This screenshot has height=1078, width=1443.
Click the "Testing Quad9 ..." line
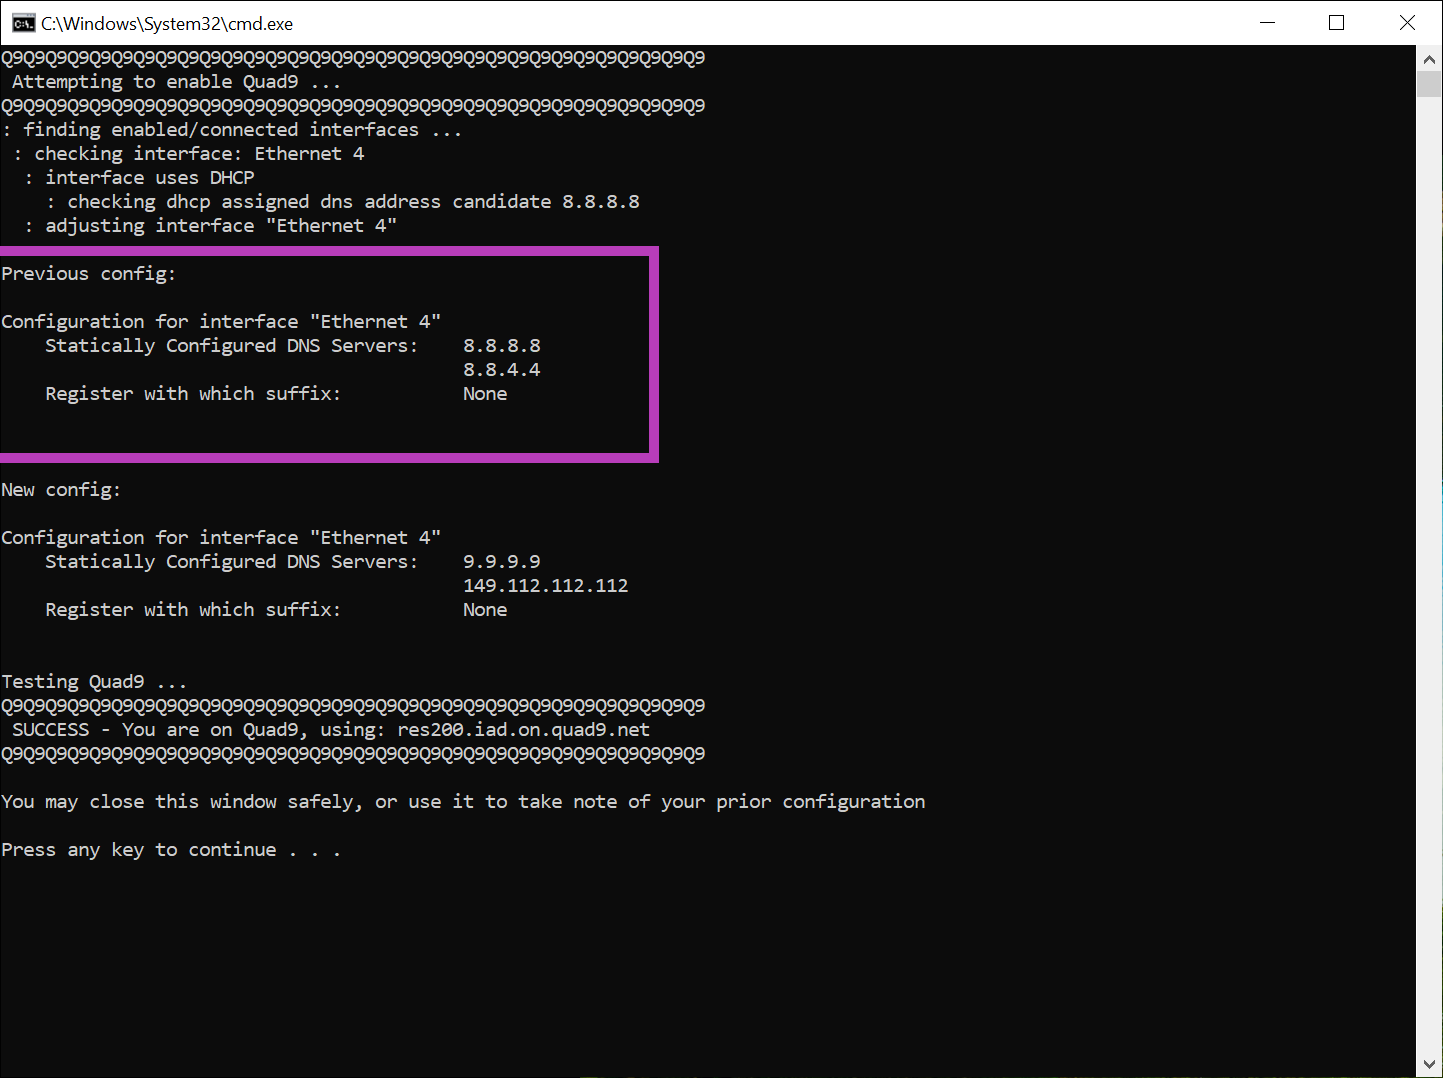94,682
